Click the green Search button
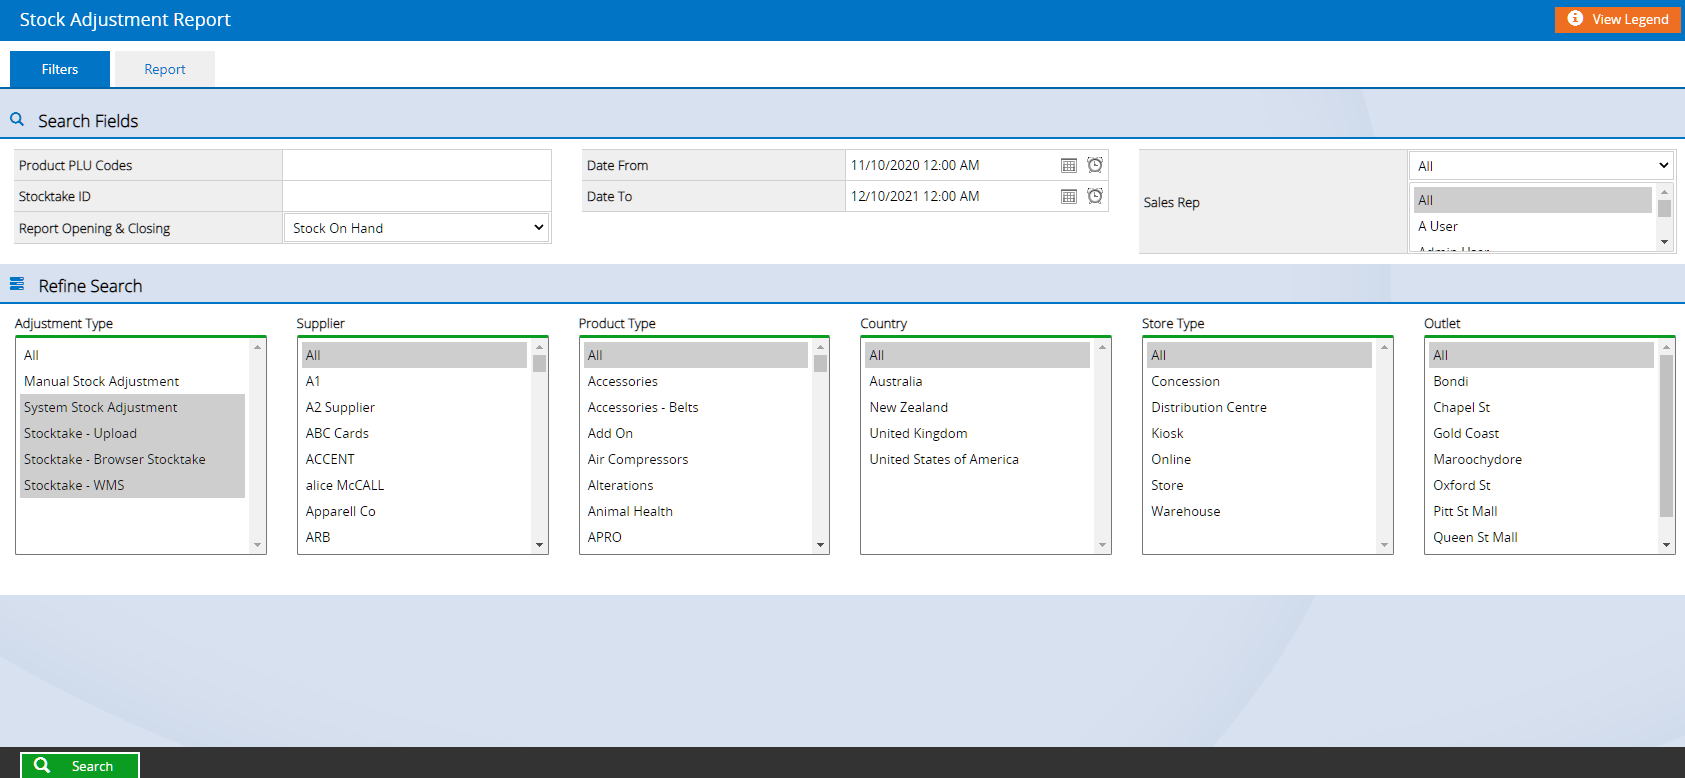 (80, 765)
